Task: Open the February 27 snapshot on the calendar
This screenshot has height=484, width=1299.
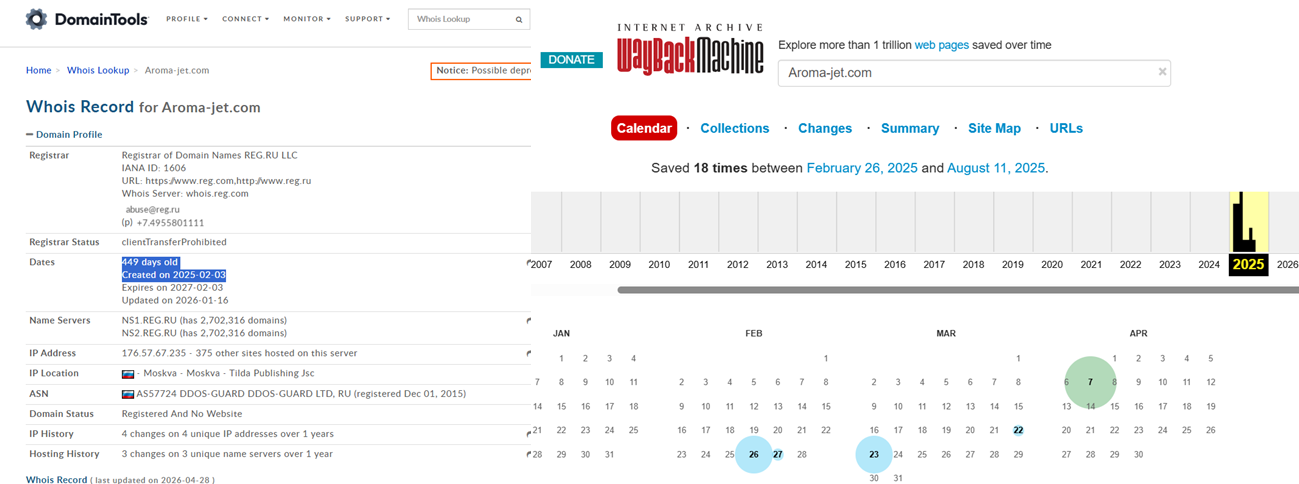Action: click(x=778, y=454)
